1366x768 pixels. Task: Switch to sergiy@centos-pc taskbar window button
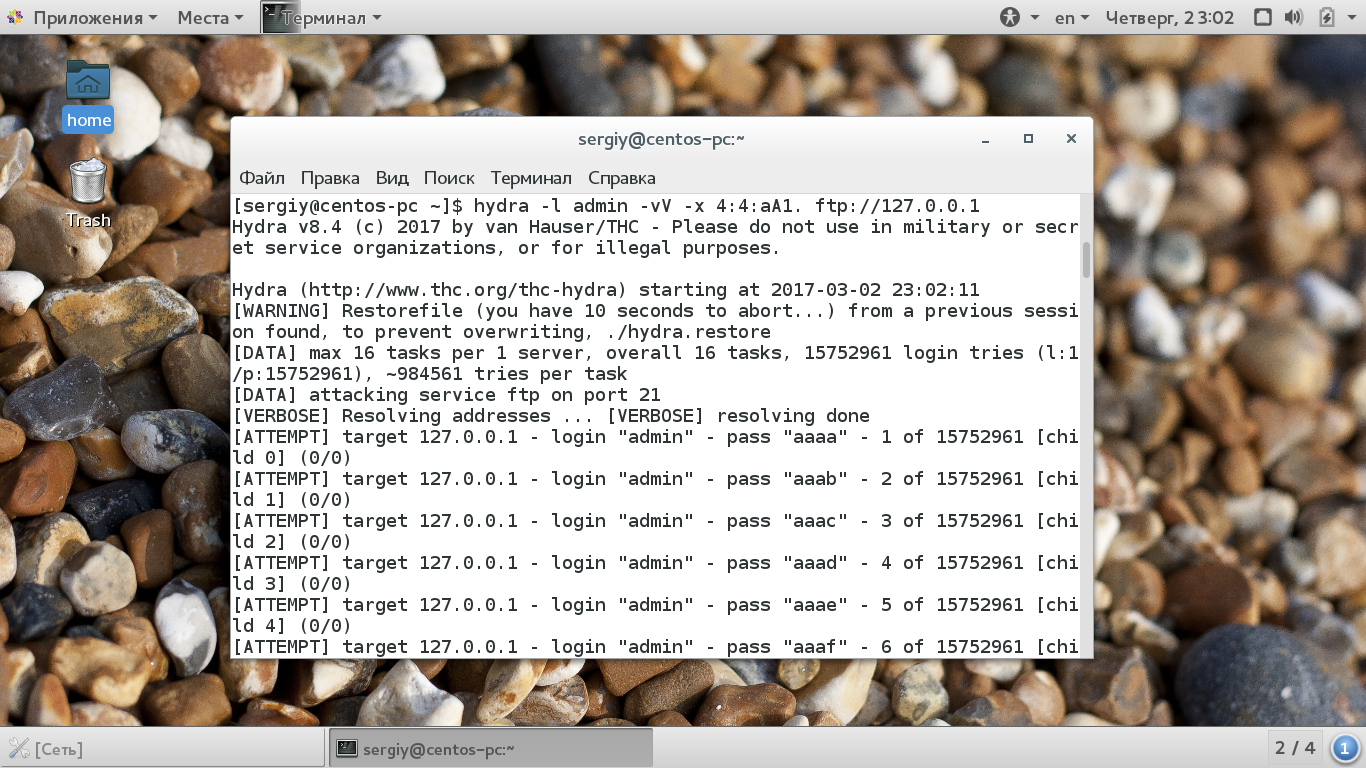click(490, 748)
